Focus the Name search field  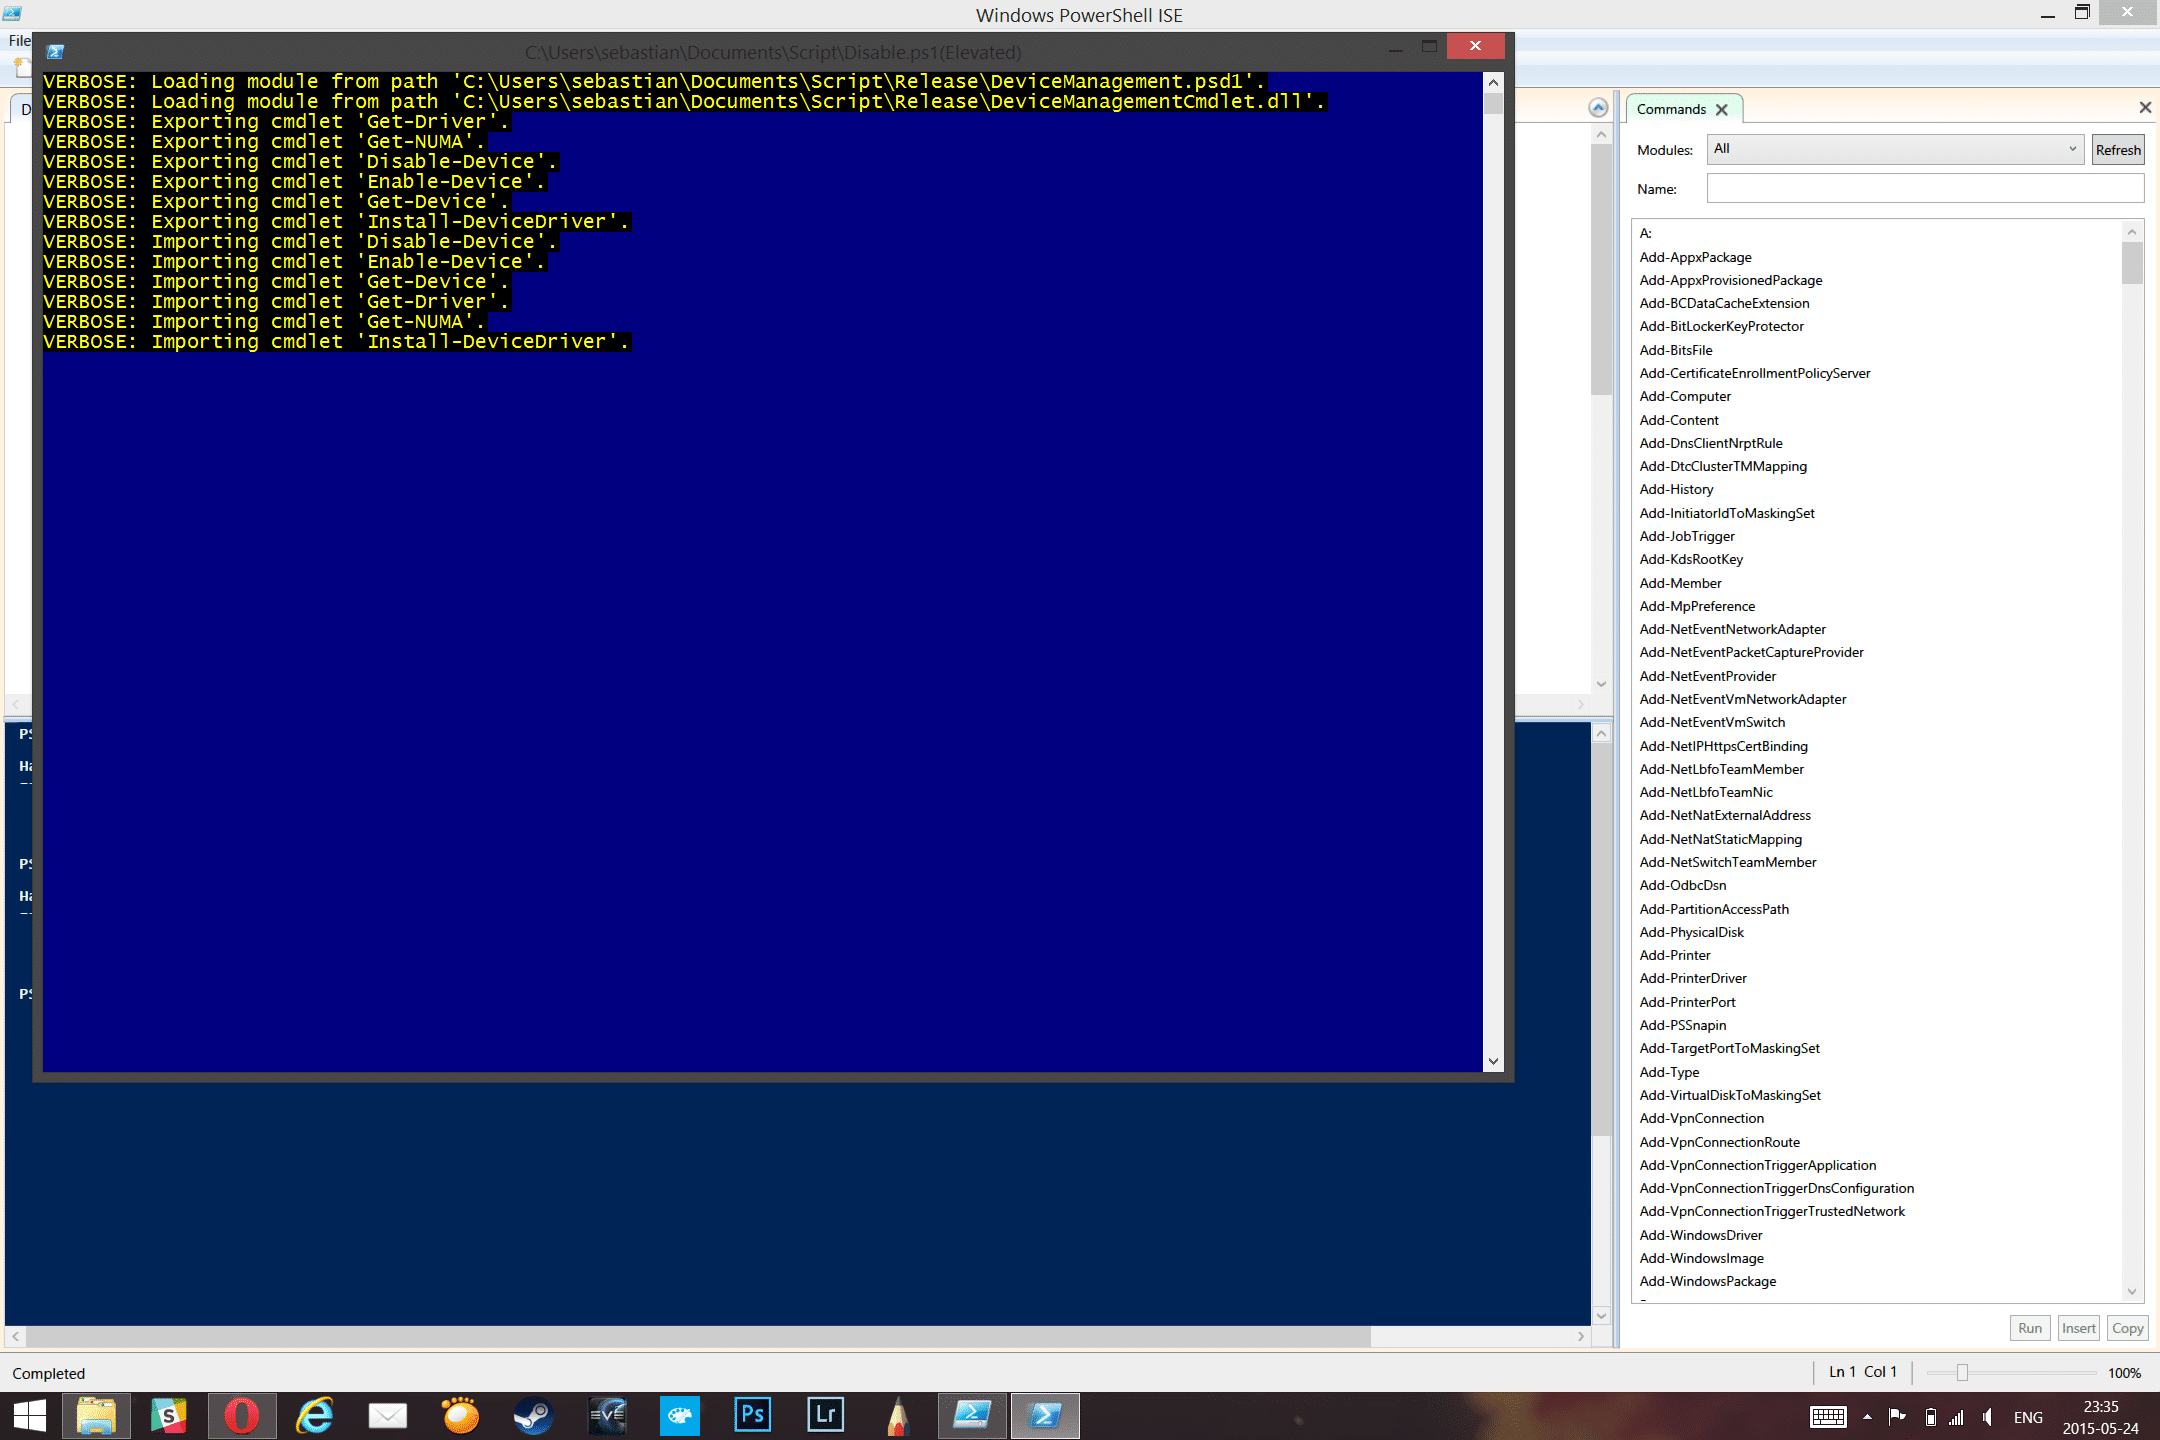(1925, 189)
